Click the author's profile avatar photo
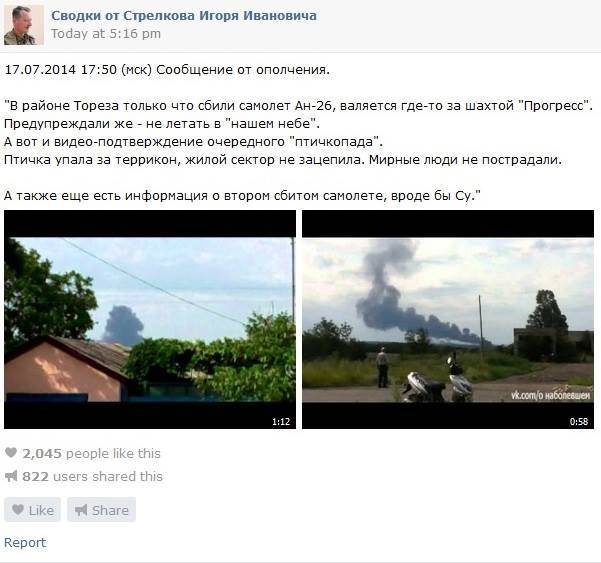The image size is (601, 563). point(24,25)
